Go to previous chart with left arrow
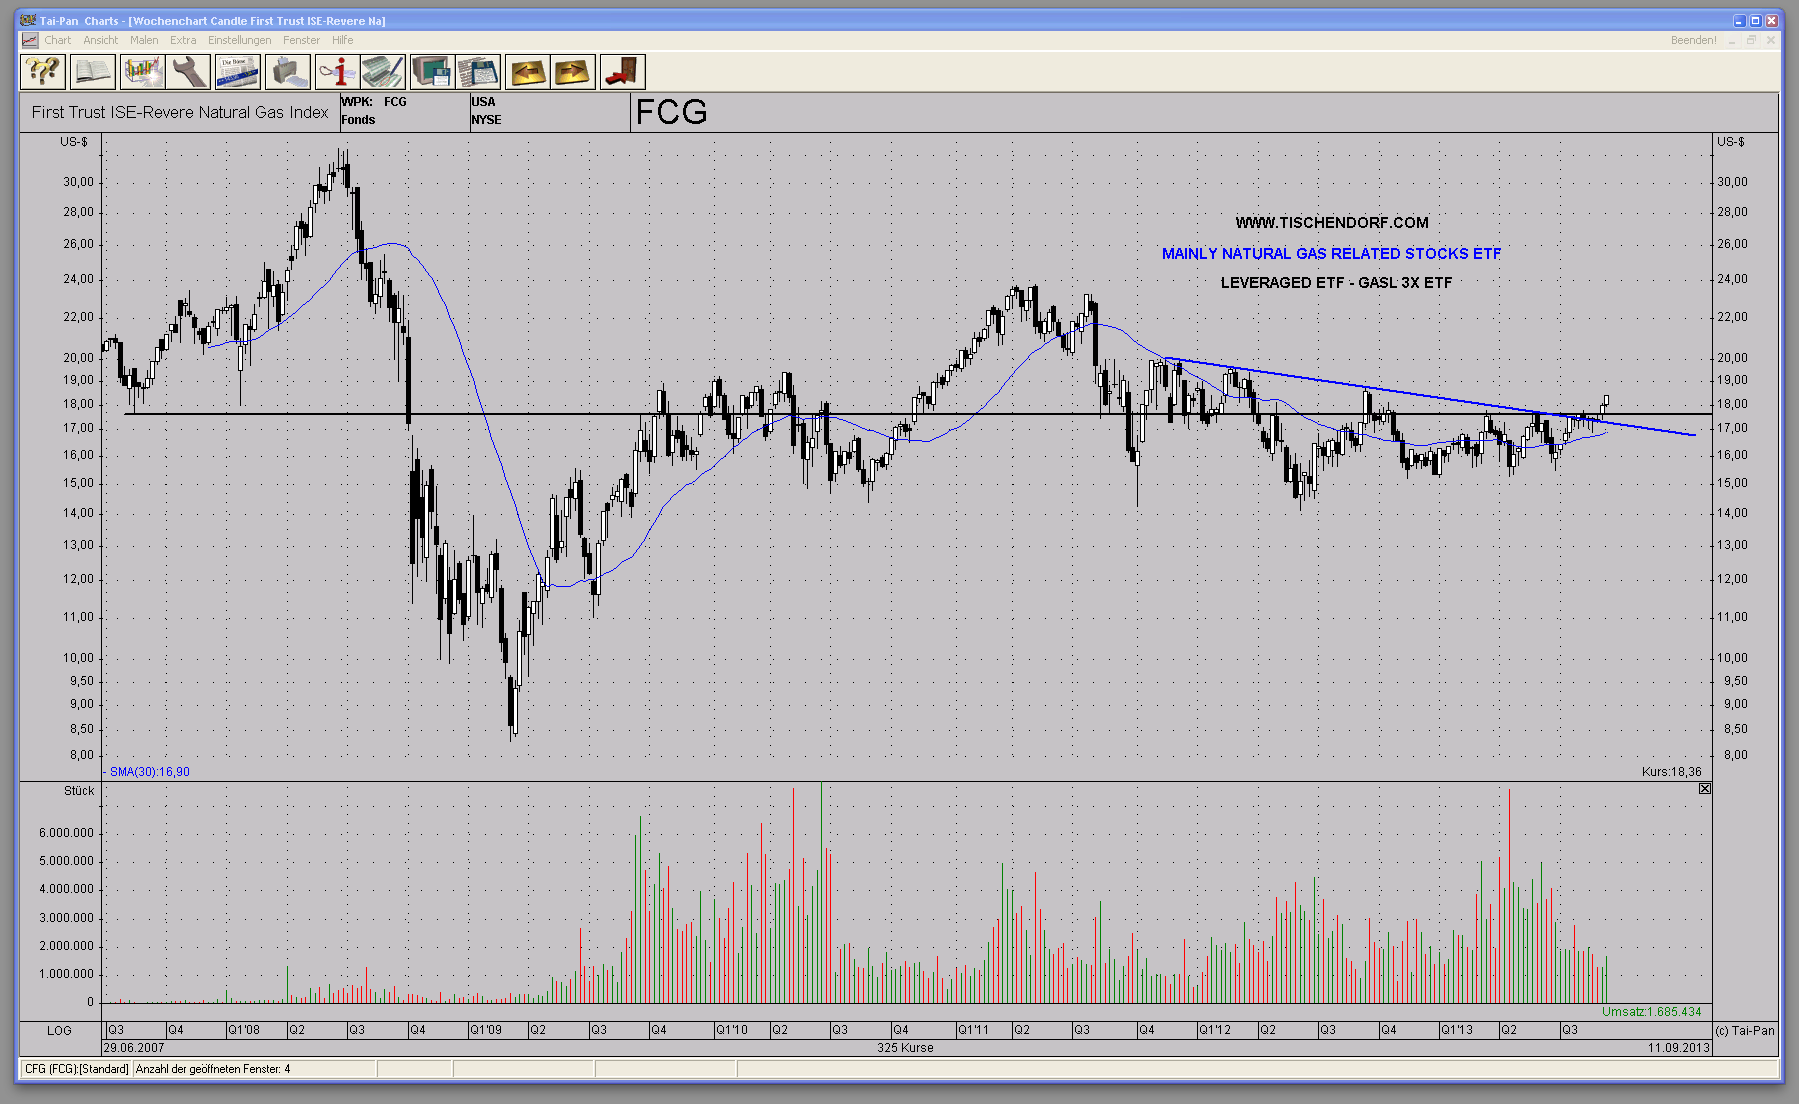 coord(527,72)
